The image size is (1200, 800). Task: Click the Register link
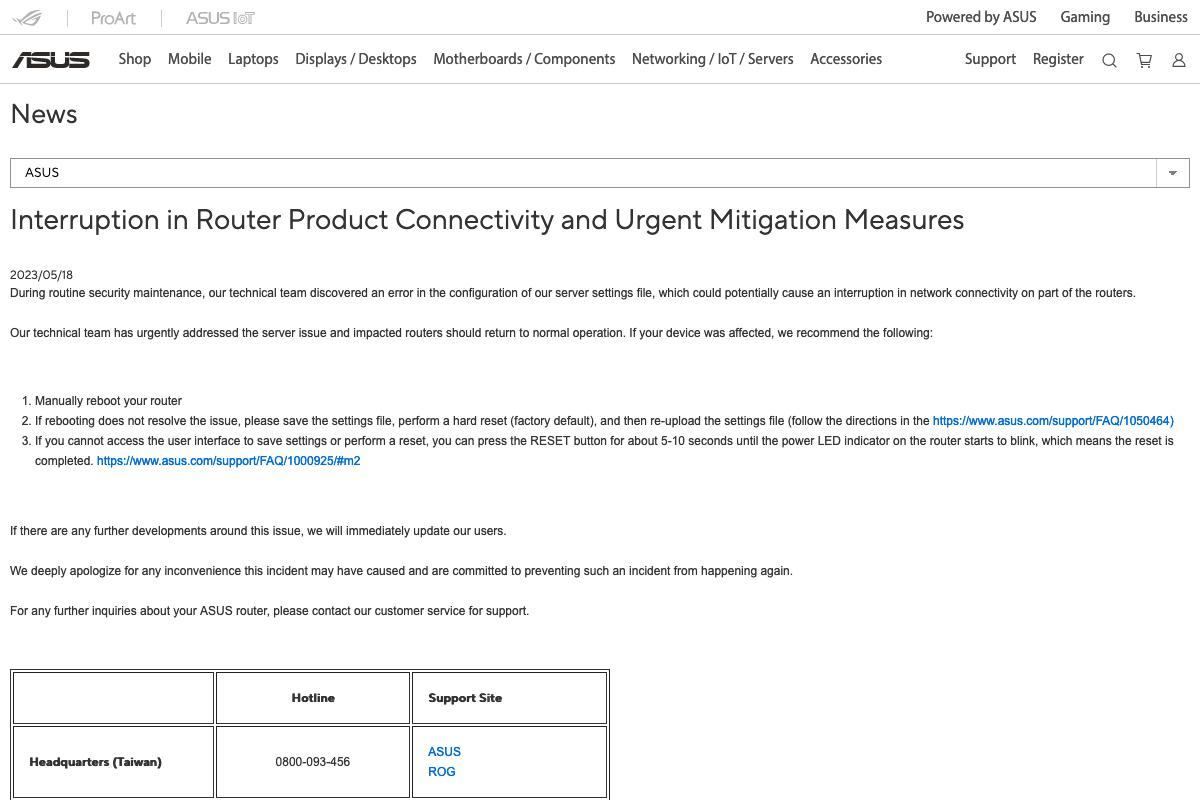click(1058, 59)
